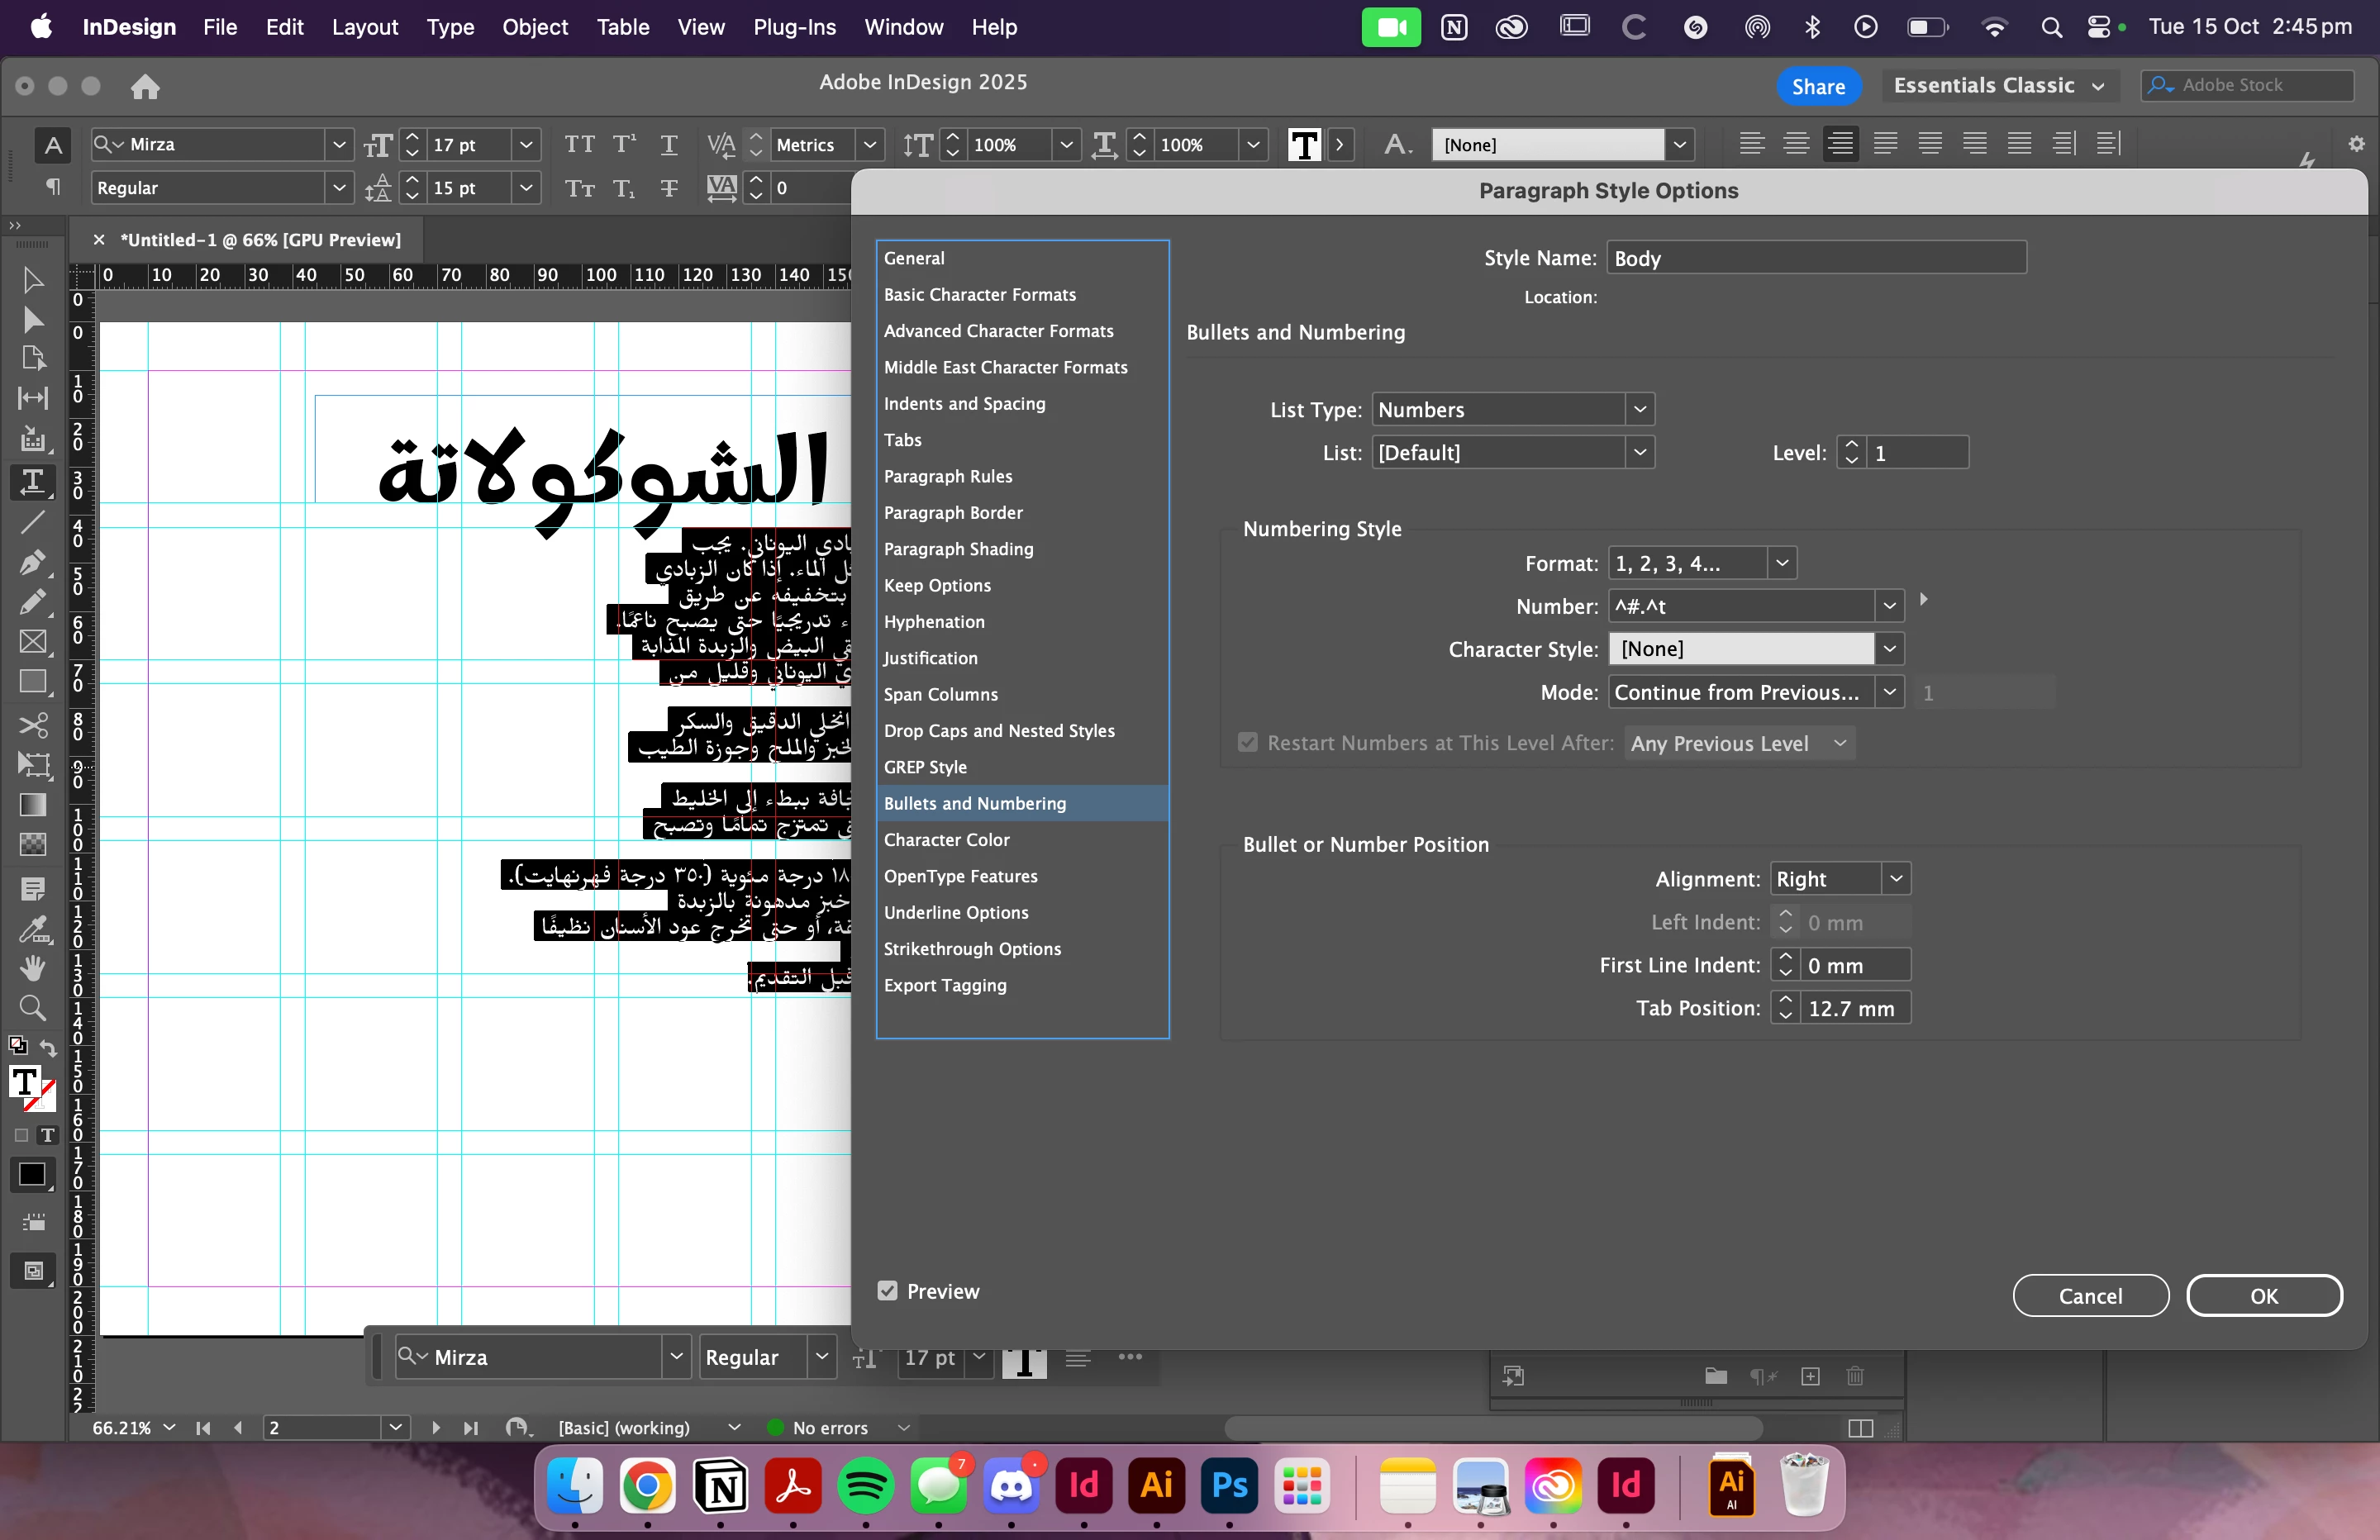Open the Layout menu
Image resolution: width=2380 pixels, height=1540 pixels.
(365, 27)
